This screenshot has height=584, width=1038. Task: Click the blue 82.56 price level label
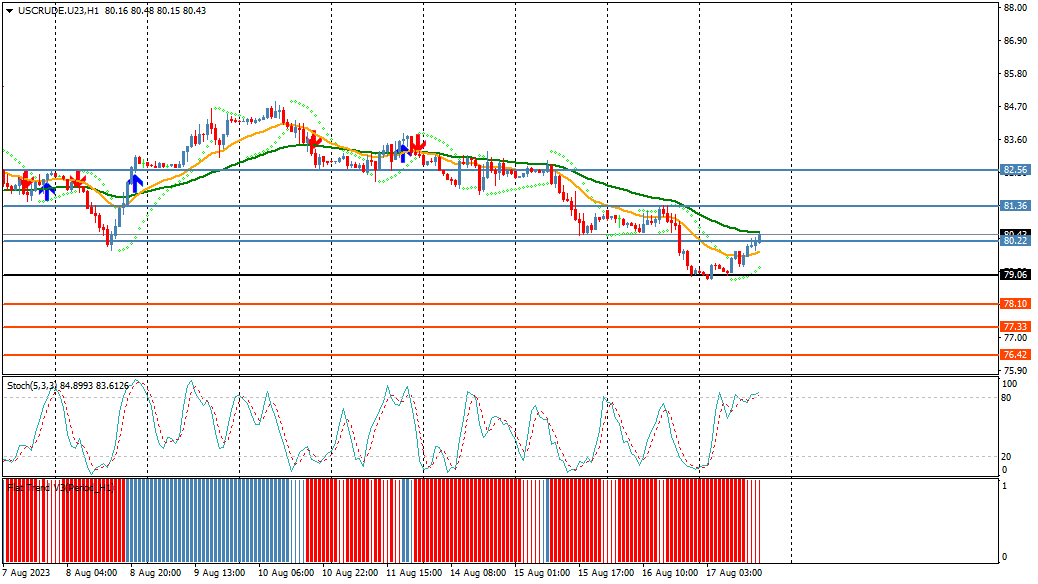point(1015,170)
